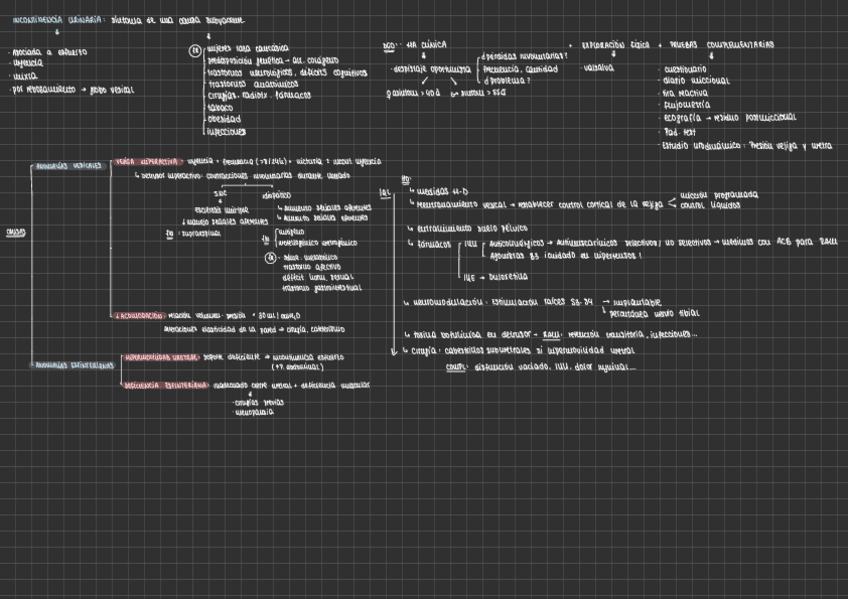The width and height of the screenshot is (848, 599).
Task: Click the 'Cuestionario' item in tests list
Action: [685, 68]
